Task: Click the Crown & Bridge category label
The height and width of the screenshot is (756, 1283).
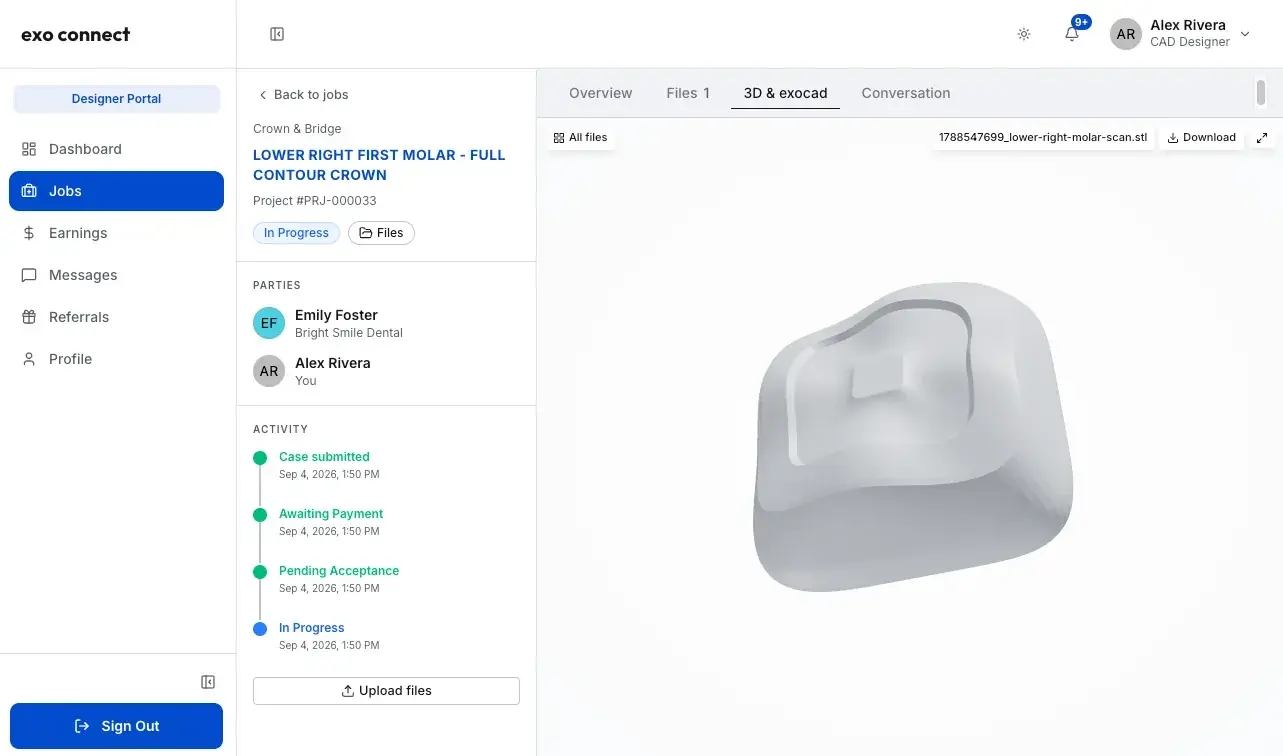Action: (297, 129)
